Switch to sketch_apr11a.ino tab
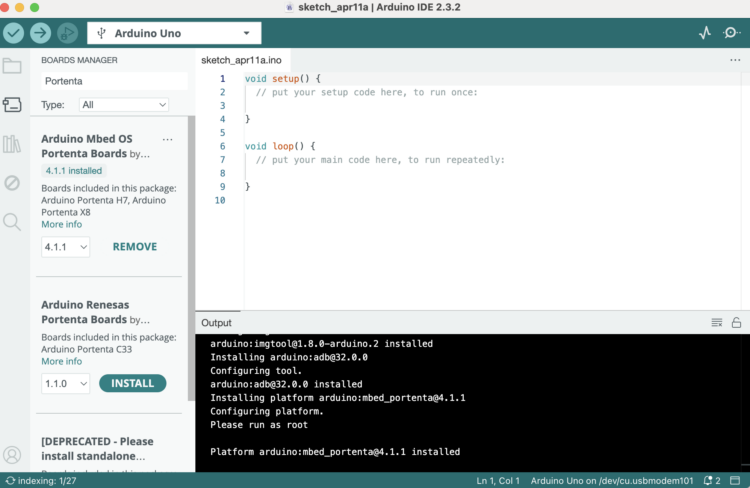750x488 pixels. coord(242,60)
